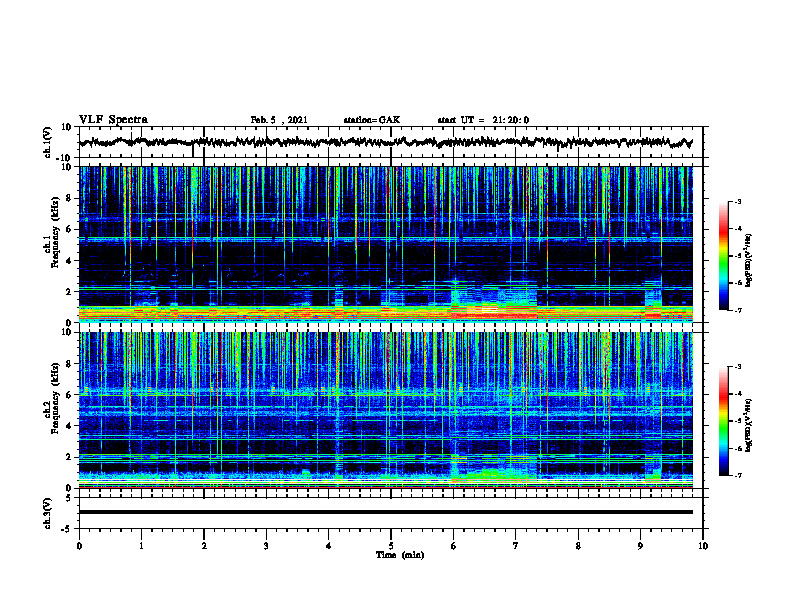Click the "-4" label on ch.1 color bar
The width and height of the screenshot is (792, 612).
[x=738, y=229]
